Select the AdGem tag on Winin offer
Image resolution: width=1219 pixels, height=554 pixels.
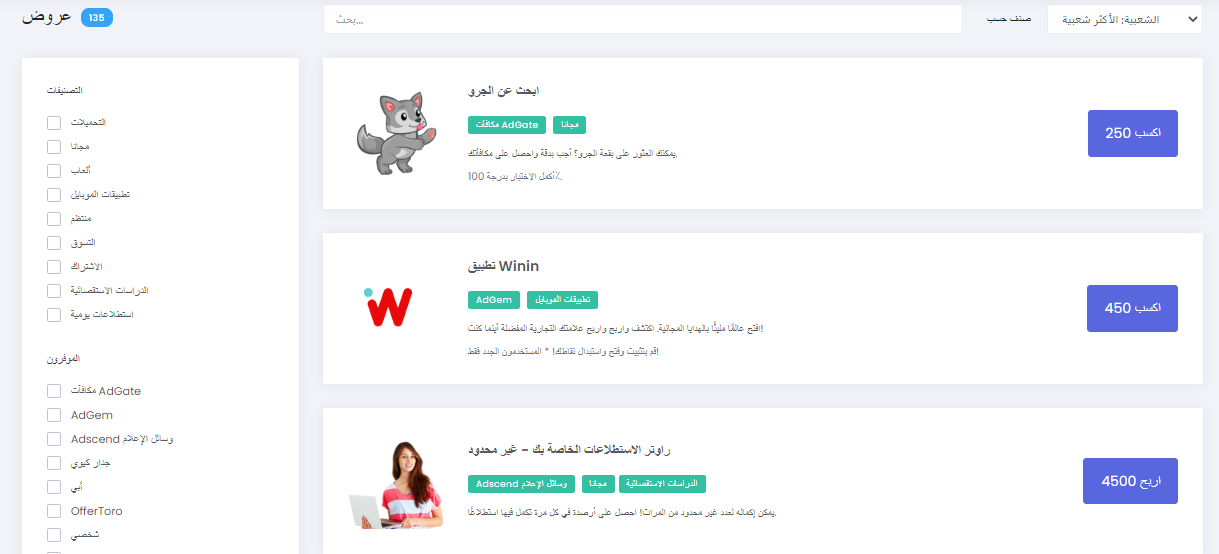tap(494, 300)
